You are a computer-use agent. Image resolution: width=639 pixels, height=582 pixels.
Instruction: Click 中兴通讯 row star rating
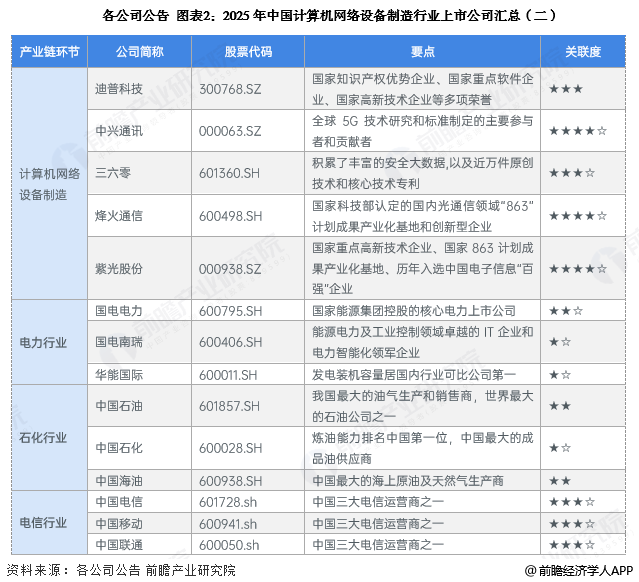(578, 131)
